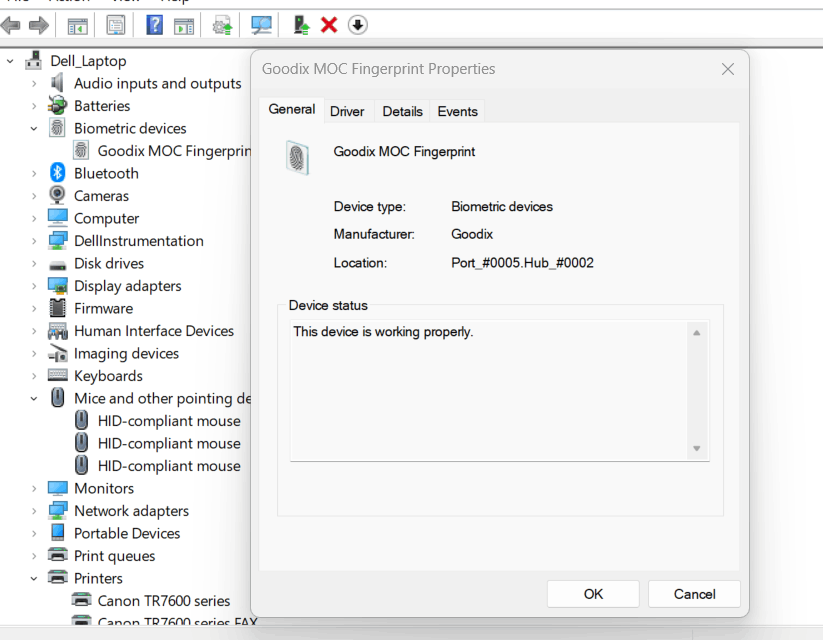Screen dimensions: 823x640
Task: Click the Help toolbar icon
Action: (153, 24)
